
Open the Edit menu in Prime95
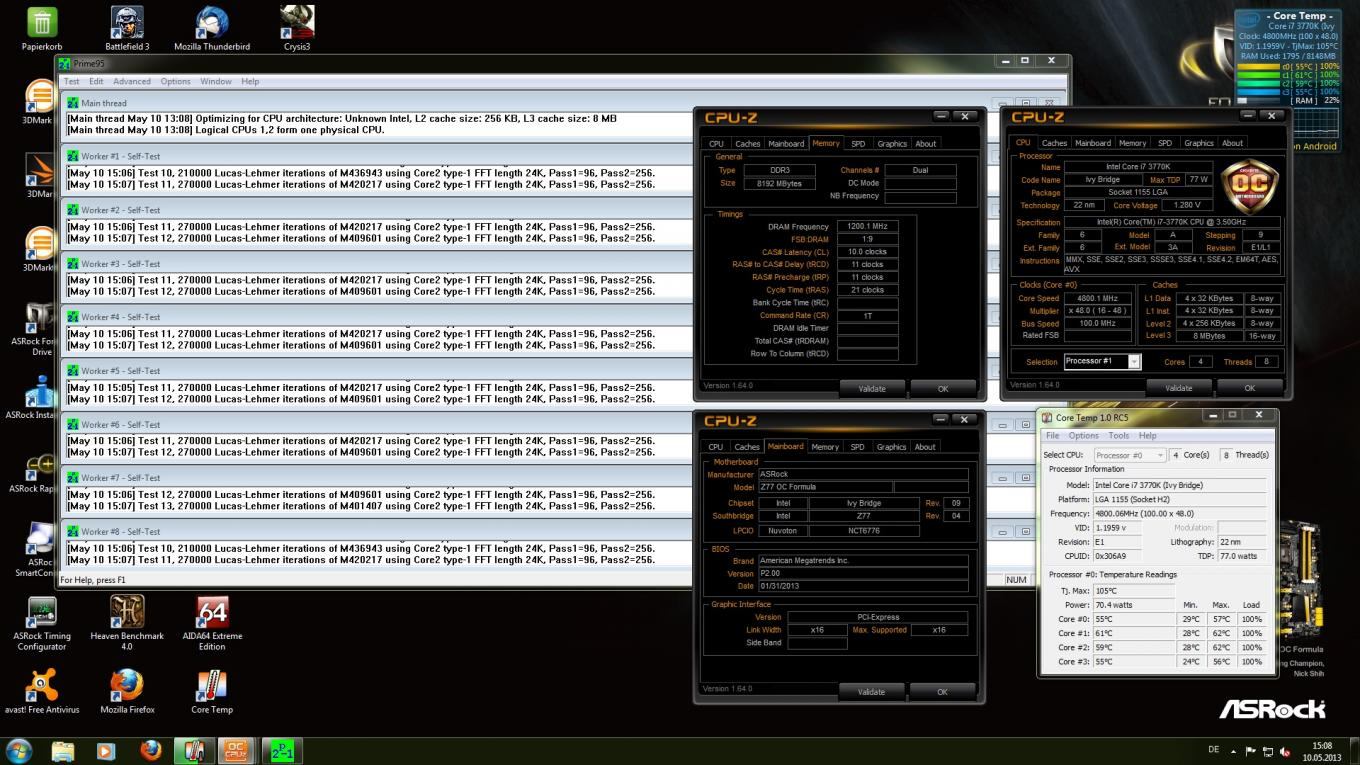coord(96,81)
